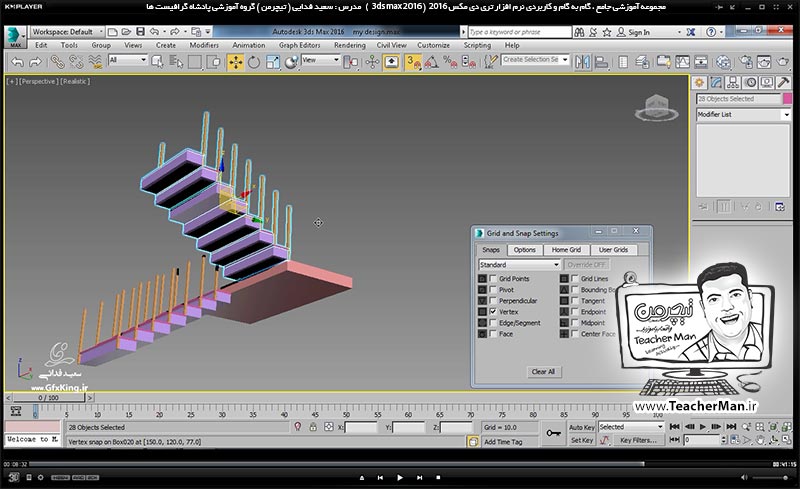Image resolution: width=800 pixels, height=489 pixels.
Task: Toggle the Percent Snap button
Action: [450, 62]
